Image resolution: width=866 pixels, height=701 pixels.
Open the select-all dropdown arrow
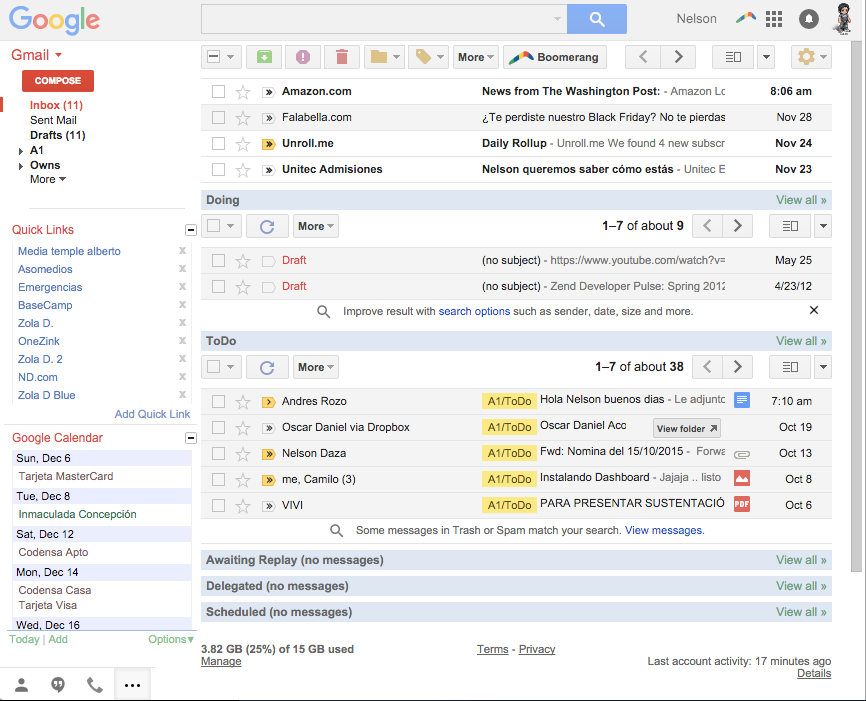click(232, 57)
